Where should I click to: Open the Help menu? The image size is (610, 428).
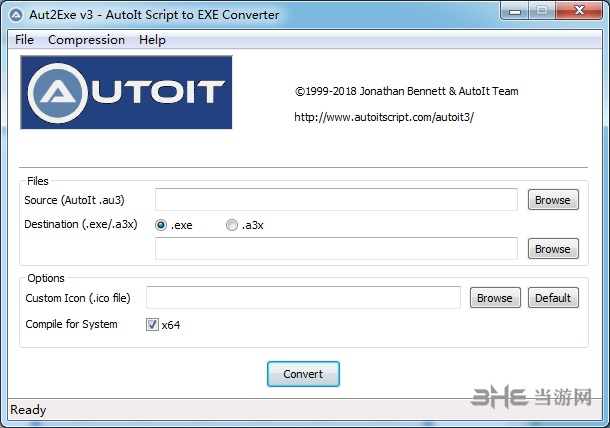pyautogui.click(x=152, y=40)
